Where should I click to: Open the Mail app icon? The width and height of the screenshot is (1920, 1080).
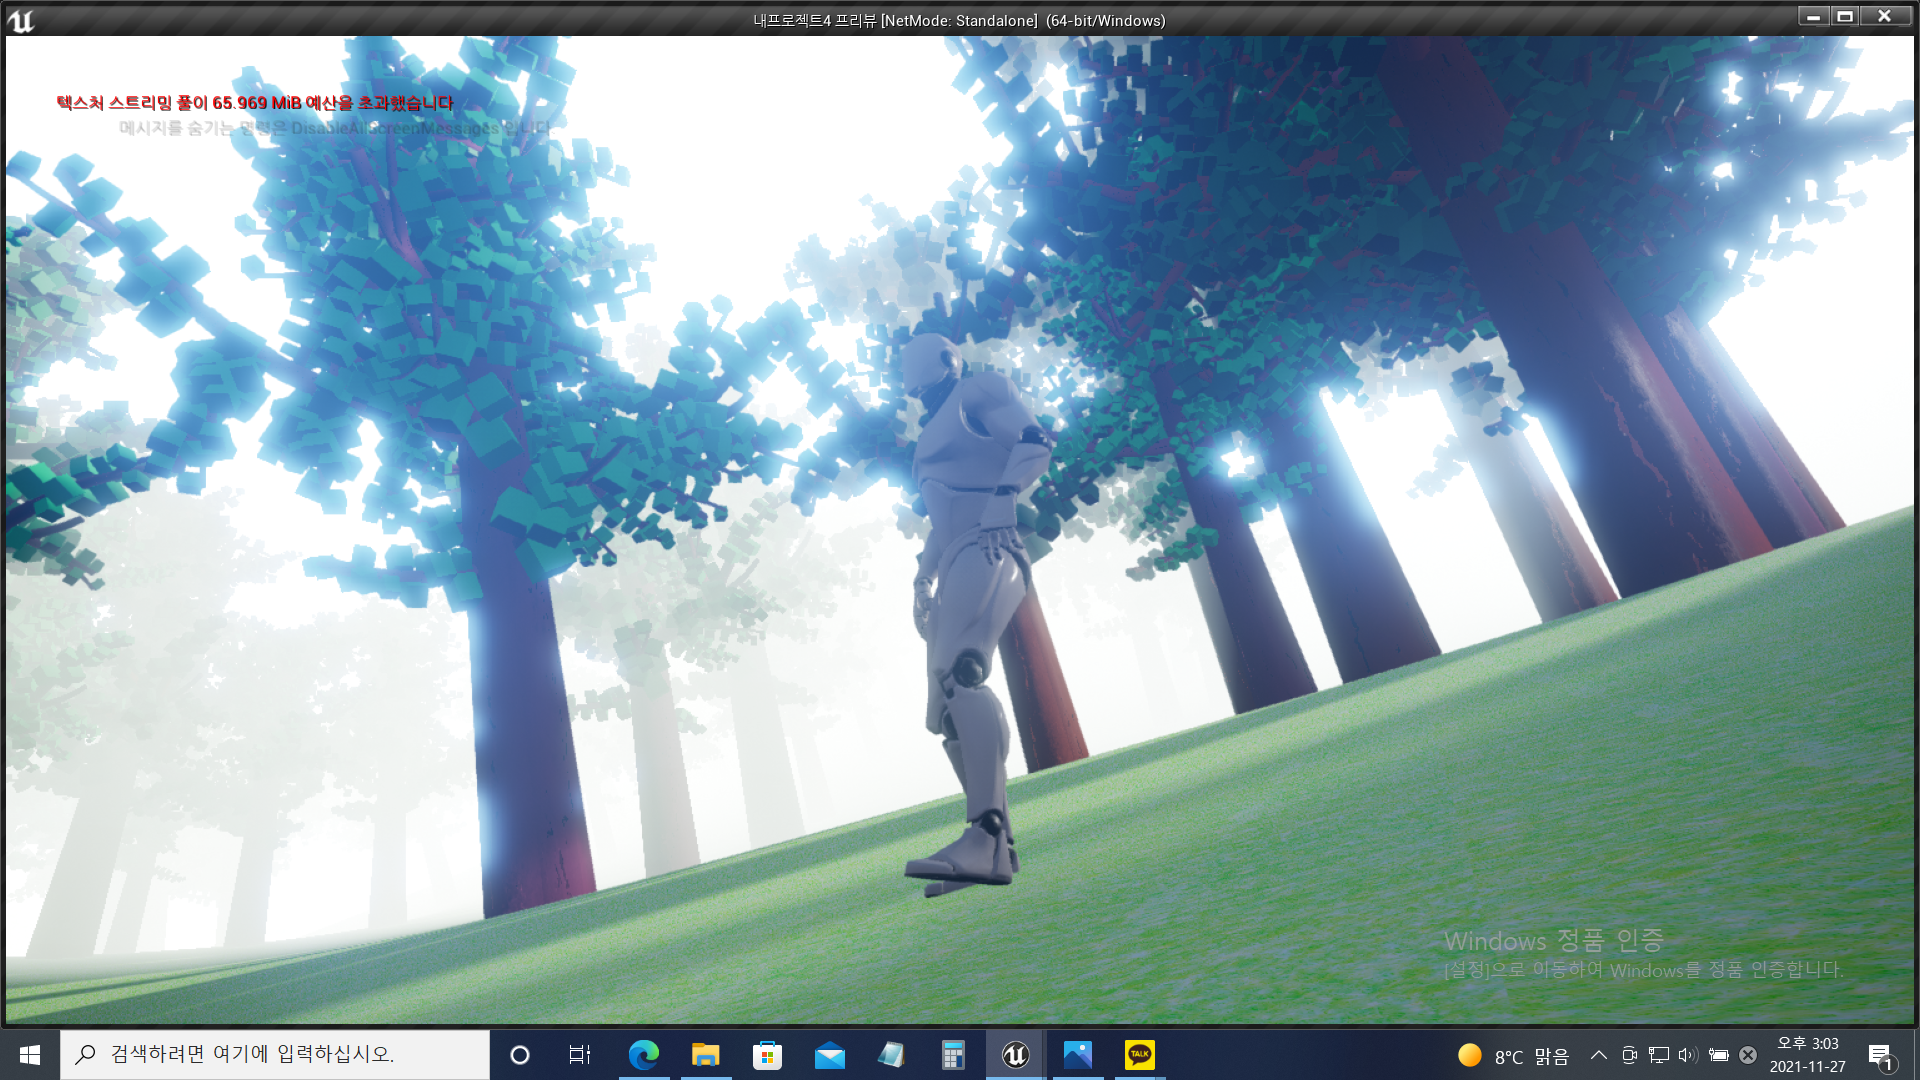(829, 1055)
